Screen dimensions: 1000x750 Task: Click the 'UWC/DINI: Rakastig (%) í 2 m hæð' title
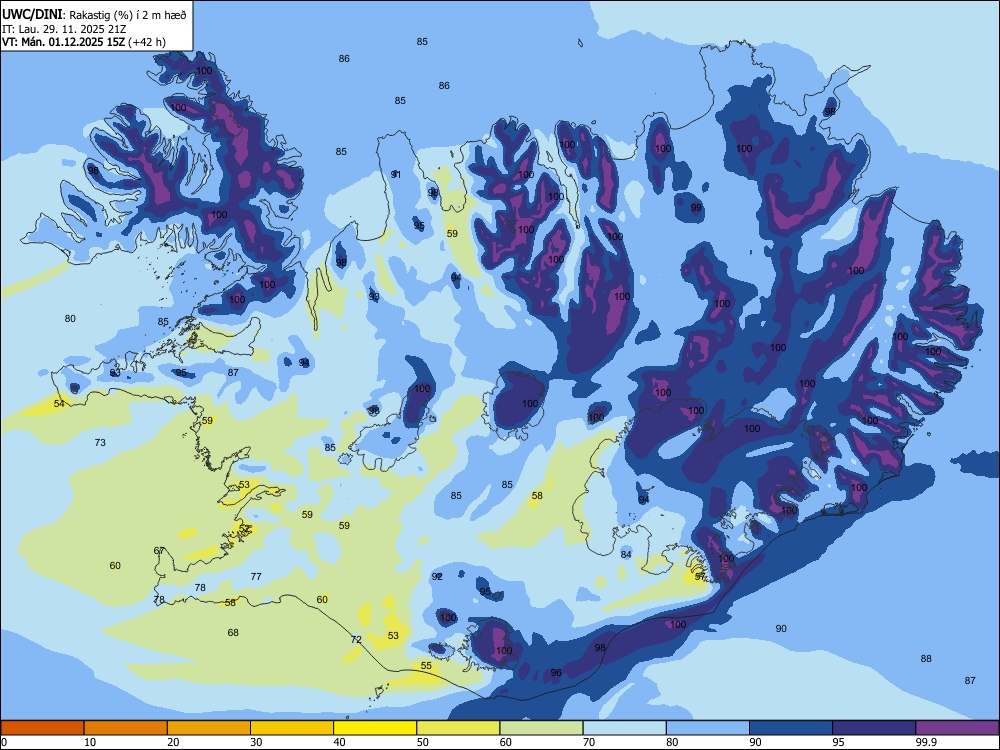[94, 15]
